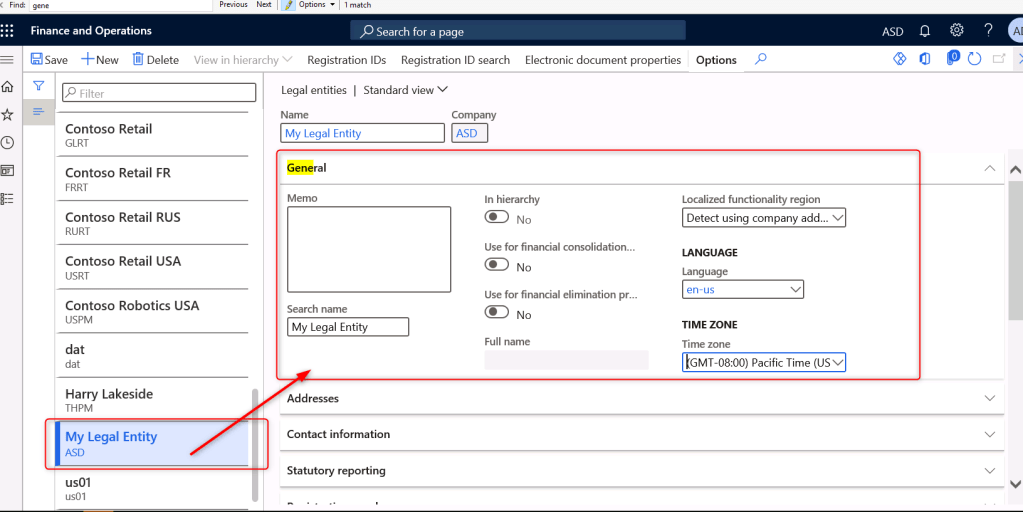This screenshot has width=1023, height=512.
Task: Open Registration IDs menu item
Action: pyautogui.click(x=346, y=60)
